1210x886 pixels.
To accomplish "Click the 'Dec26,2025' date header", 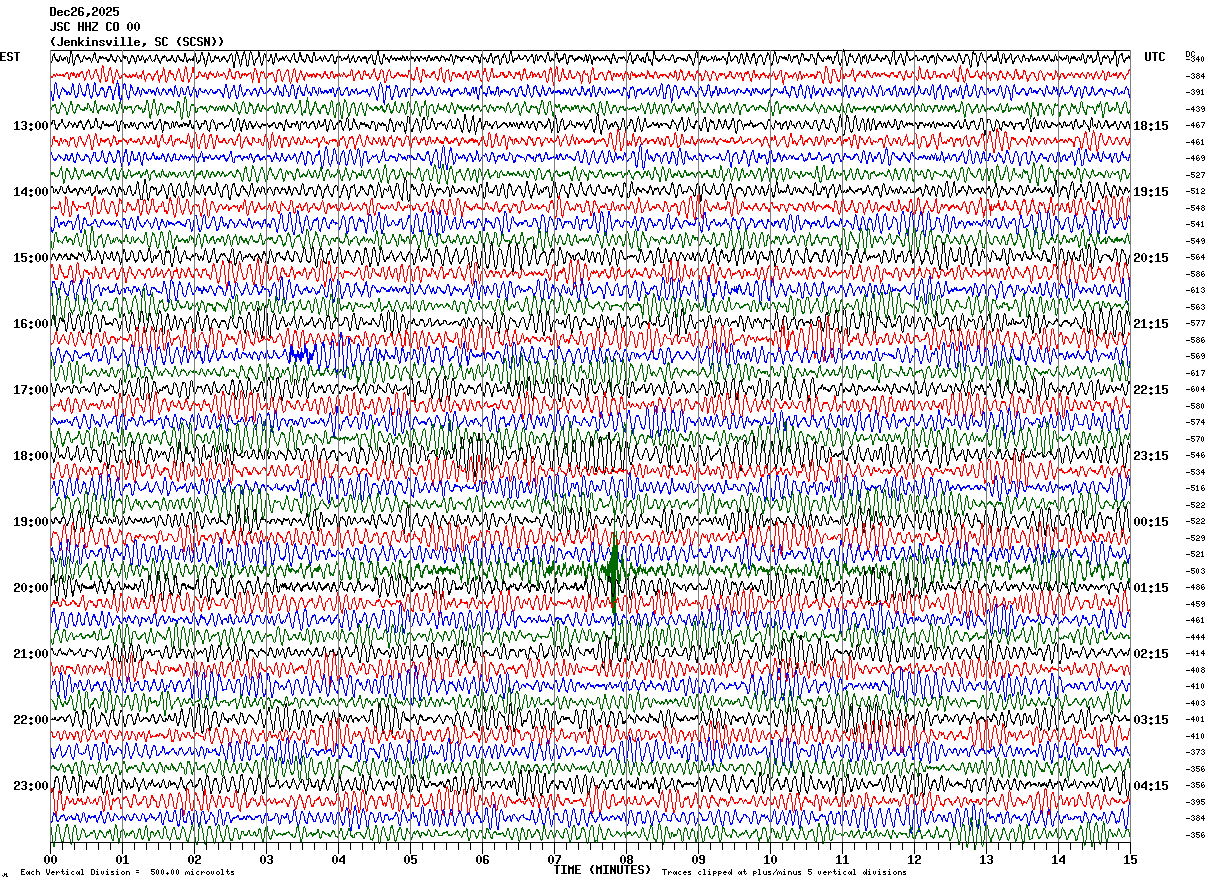I will click(x=84, y=12).
